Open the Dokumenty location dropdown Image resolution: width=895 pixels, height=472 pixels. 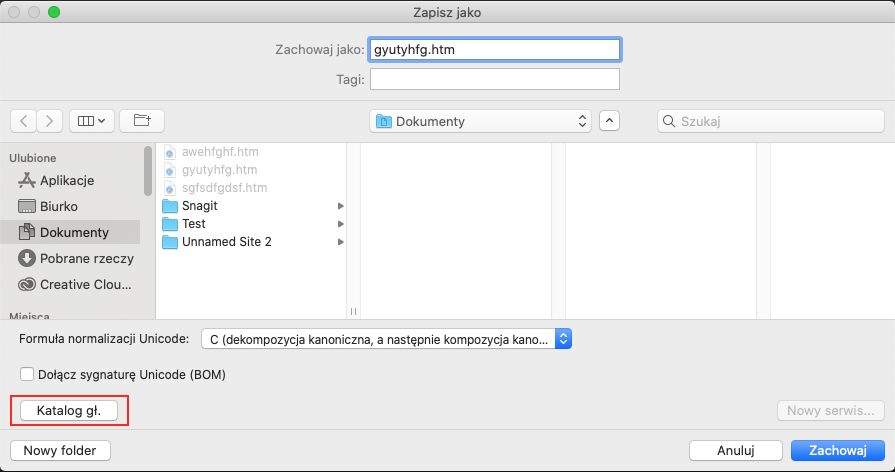coord(480,121)
